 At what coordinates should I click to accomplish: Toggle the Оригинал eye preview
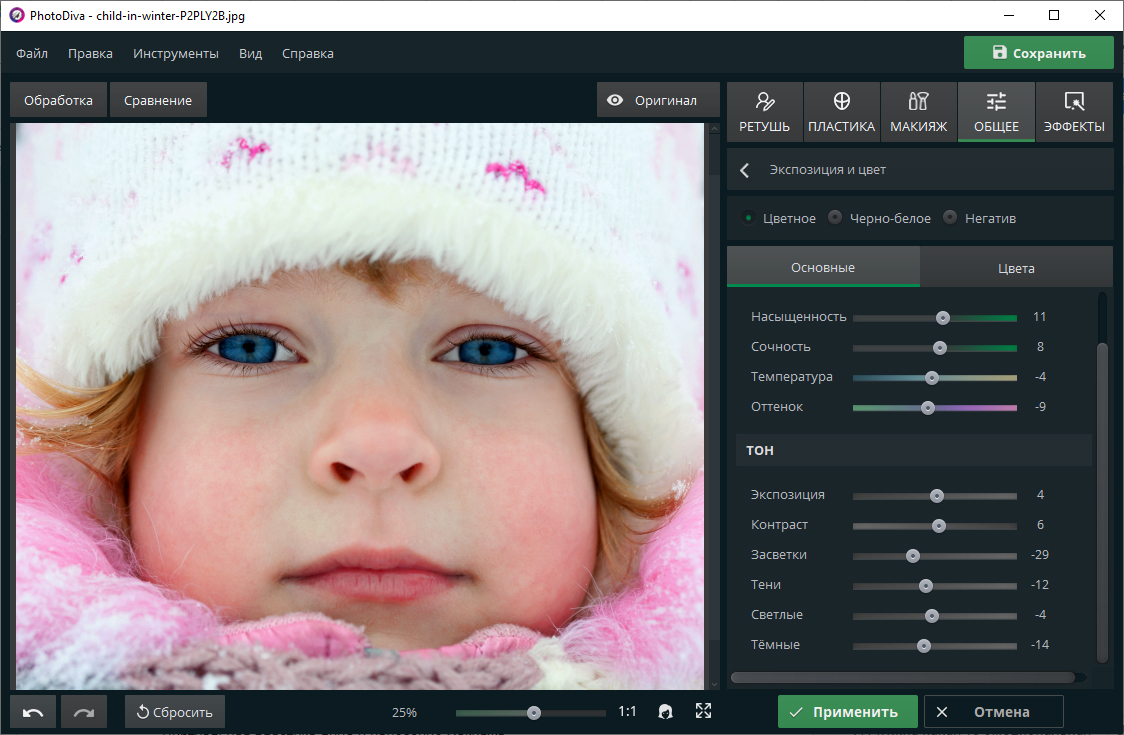pyautogui.click(x=657, y=100)
